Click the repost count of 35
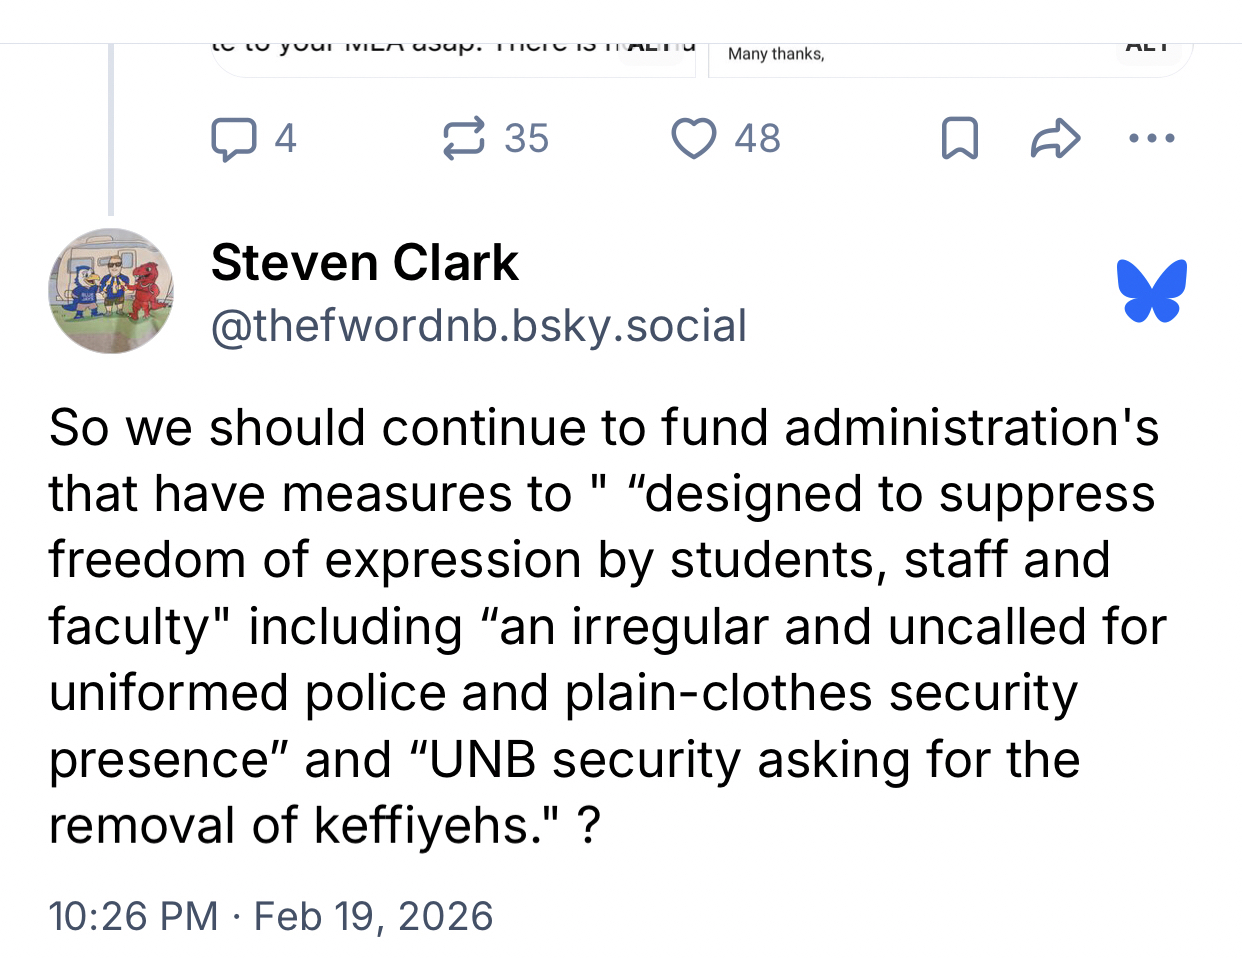The image size is (1242, 958). 526,138
